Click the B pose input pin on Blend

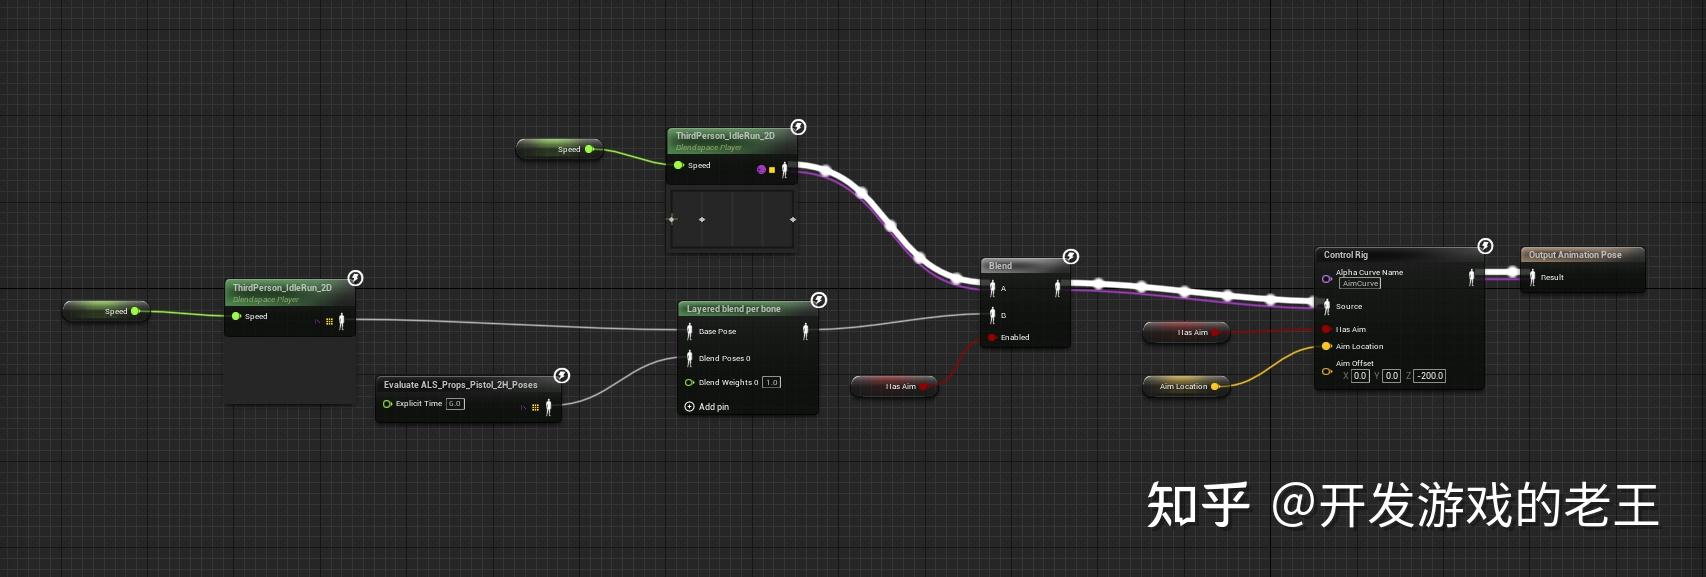[993, 315]
